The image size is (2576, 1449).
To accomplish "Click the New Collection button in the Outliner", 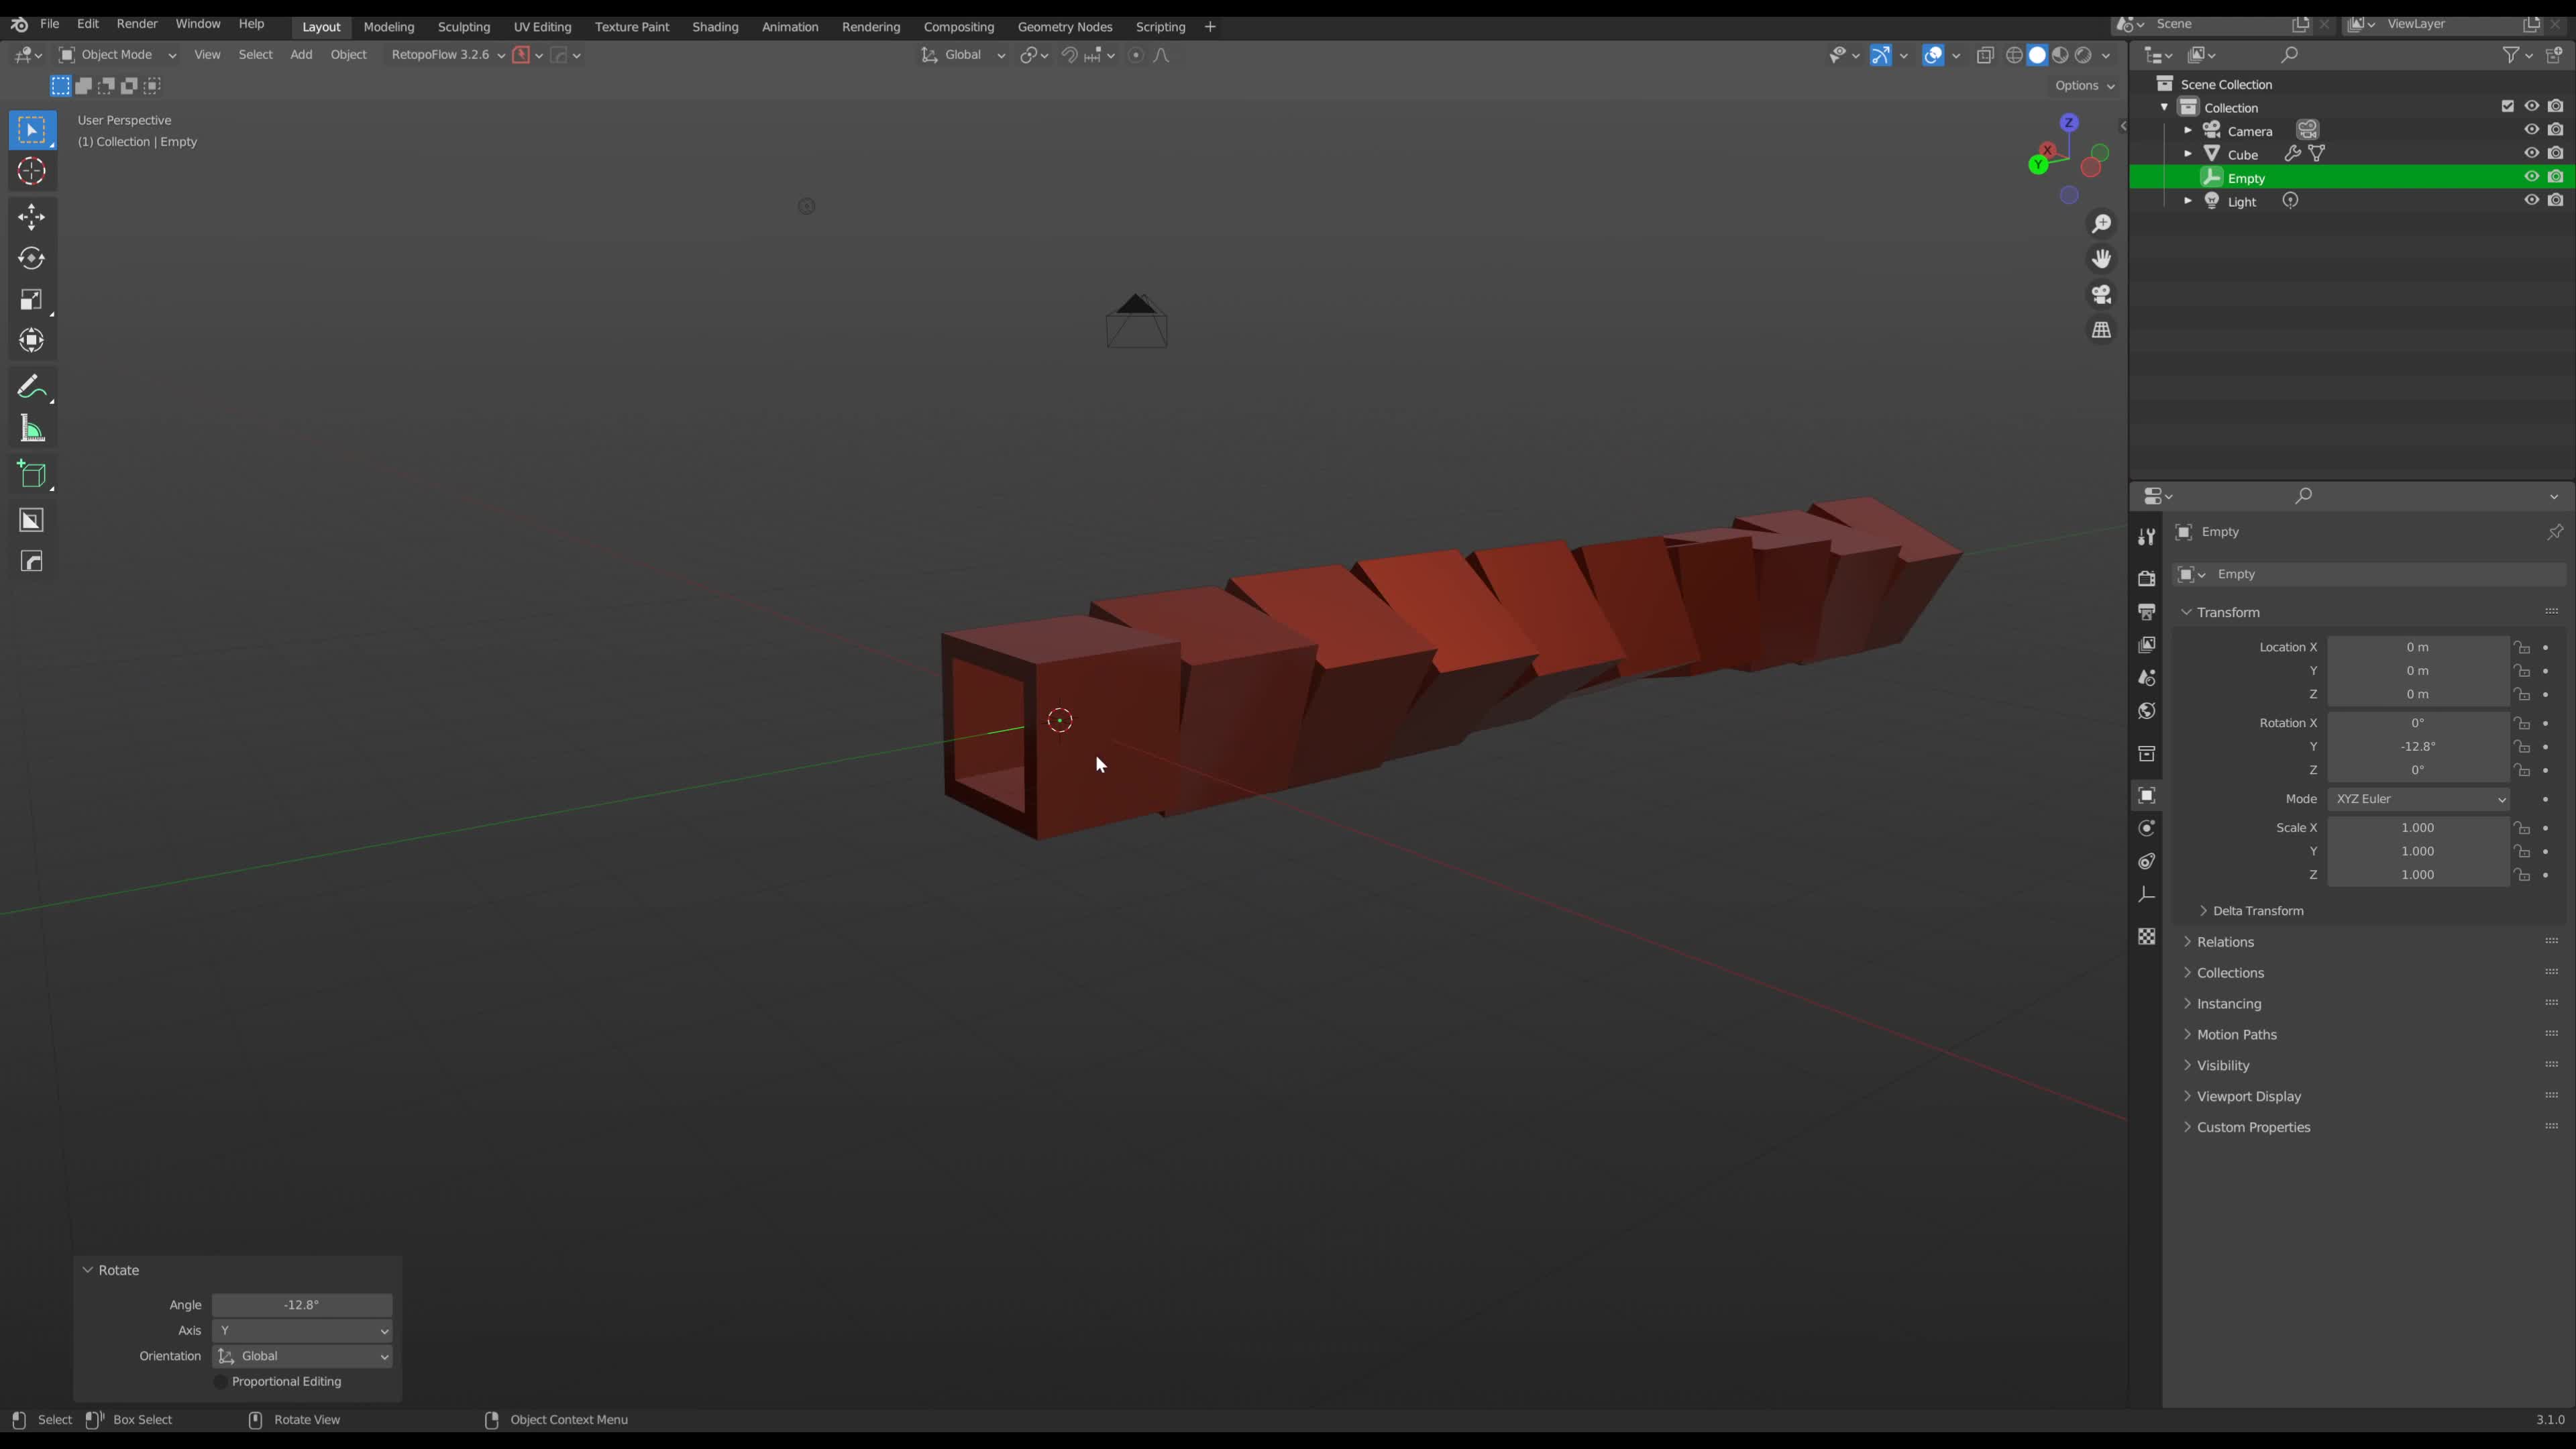I will coord(2557,55).
